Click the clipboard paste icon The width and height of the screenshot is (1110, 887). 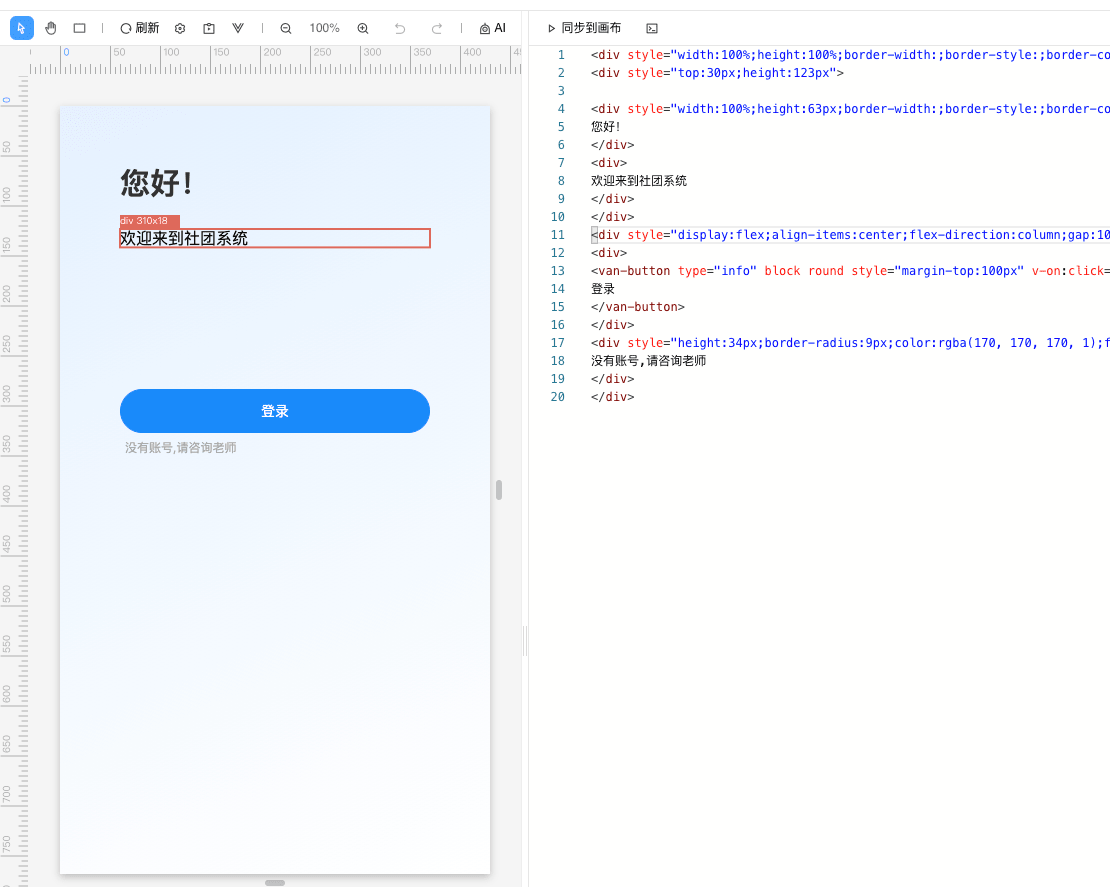tap(209, 28)
